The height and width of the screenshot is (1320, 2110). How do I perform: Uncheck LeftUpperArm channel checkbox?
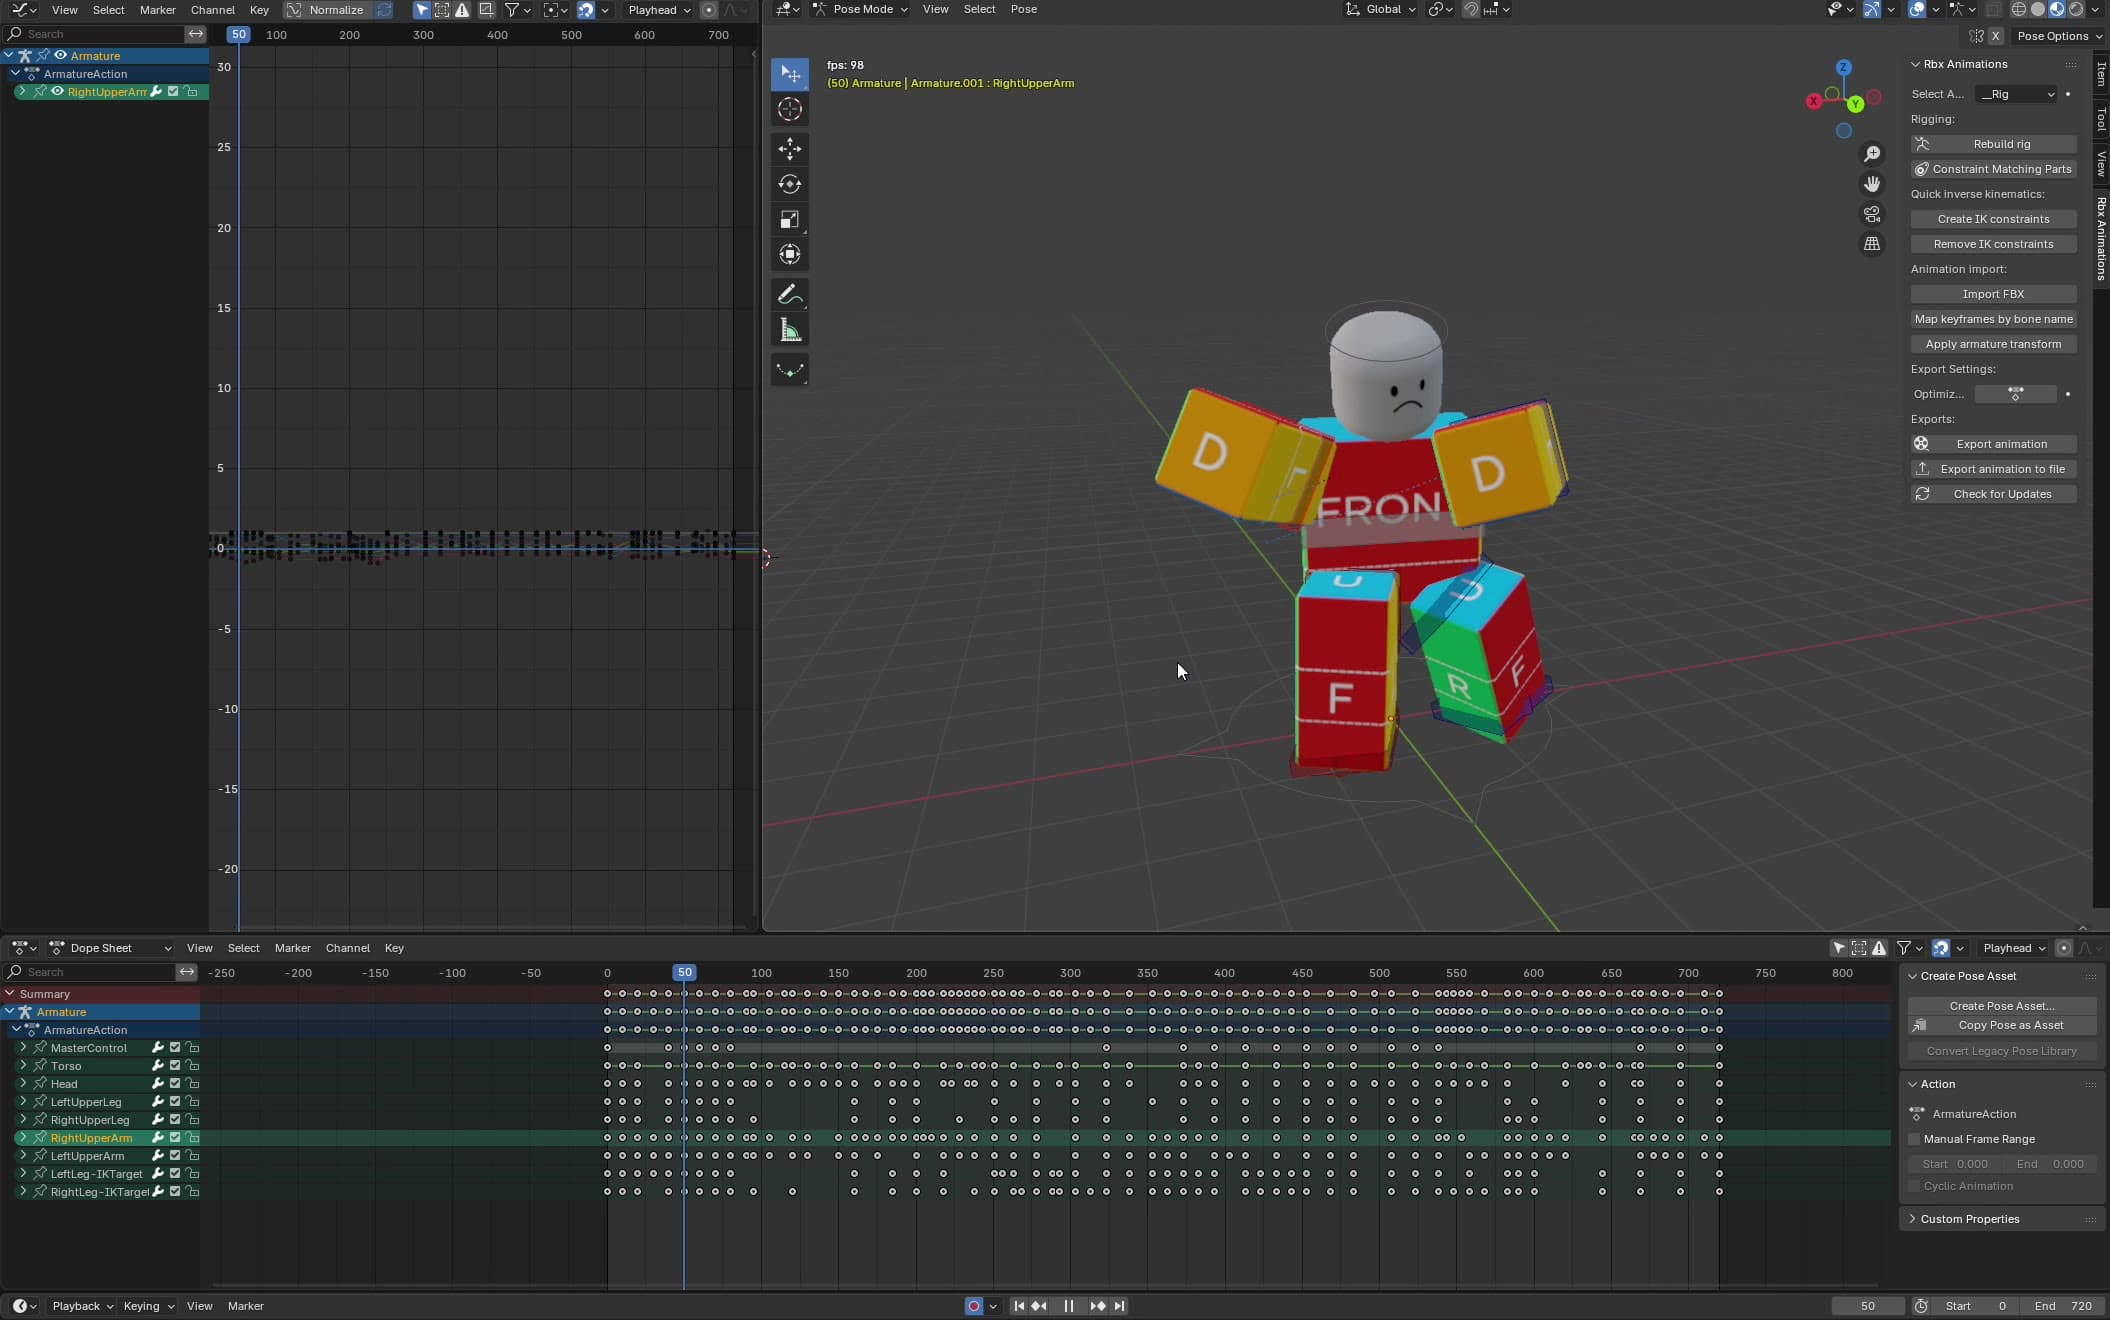click(x=175, y=1156)
